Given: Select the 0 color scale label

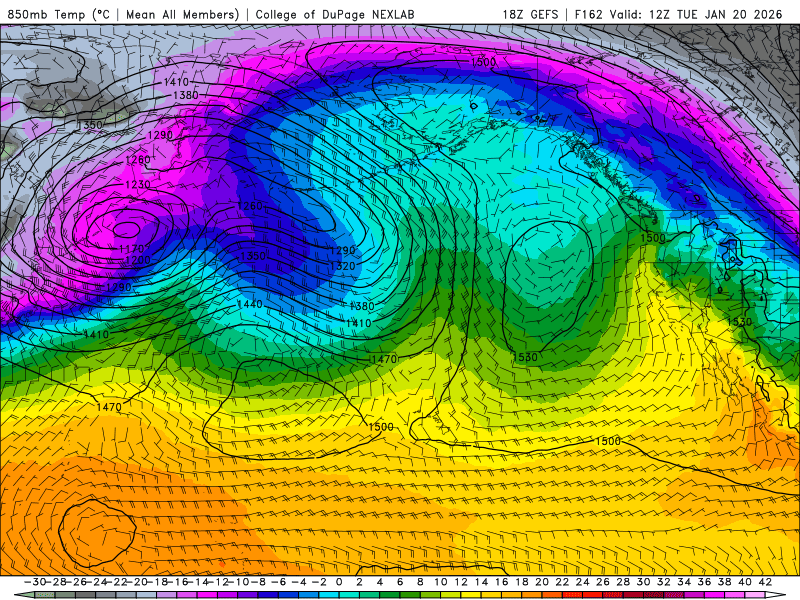Looking at the screenshot, I should (x=339, y=582).
